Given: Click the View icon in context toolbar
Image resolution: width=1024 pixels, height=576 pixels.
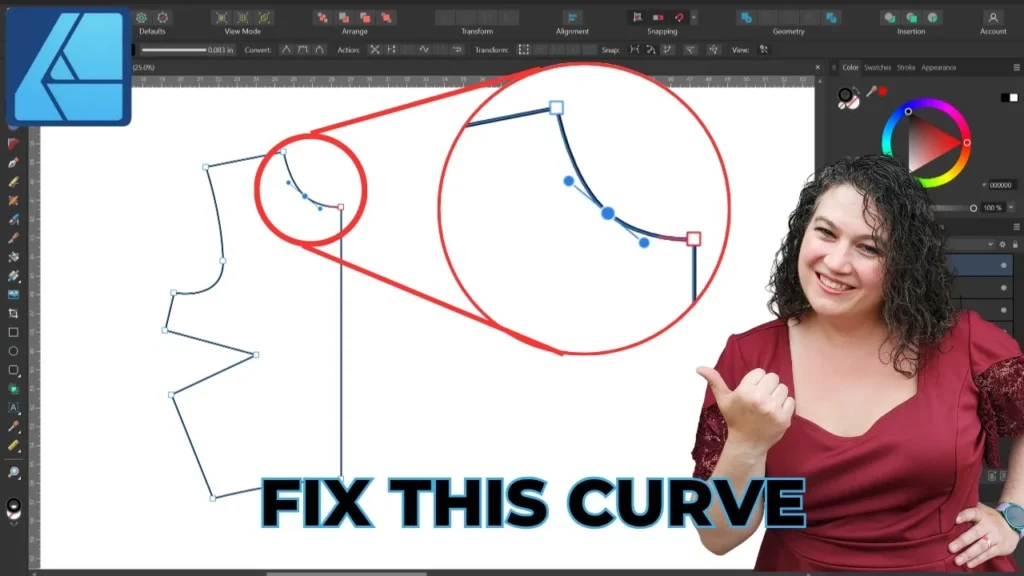Looking at the screenshot, I should pyautogui.click(x=763, y=50).
